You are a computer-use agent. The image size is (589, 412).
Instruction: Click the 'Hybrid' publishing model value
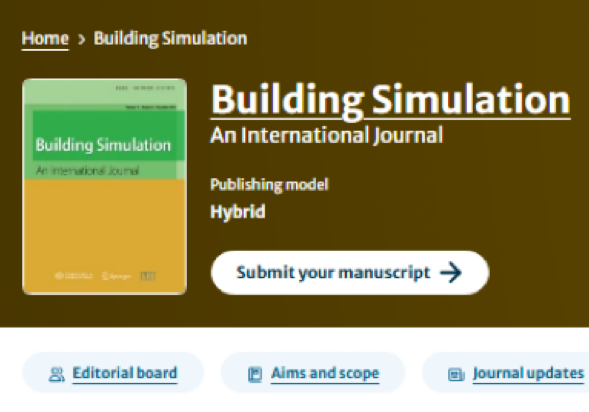pos(238,212)
